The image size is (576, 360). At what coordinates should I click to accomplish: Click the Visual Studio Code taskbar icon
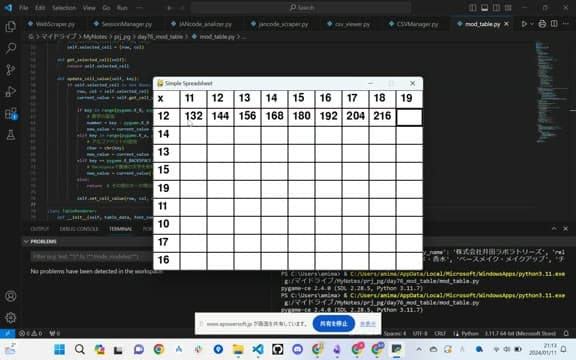click(x=258, y=349)
